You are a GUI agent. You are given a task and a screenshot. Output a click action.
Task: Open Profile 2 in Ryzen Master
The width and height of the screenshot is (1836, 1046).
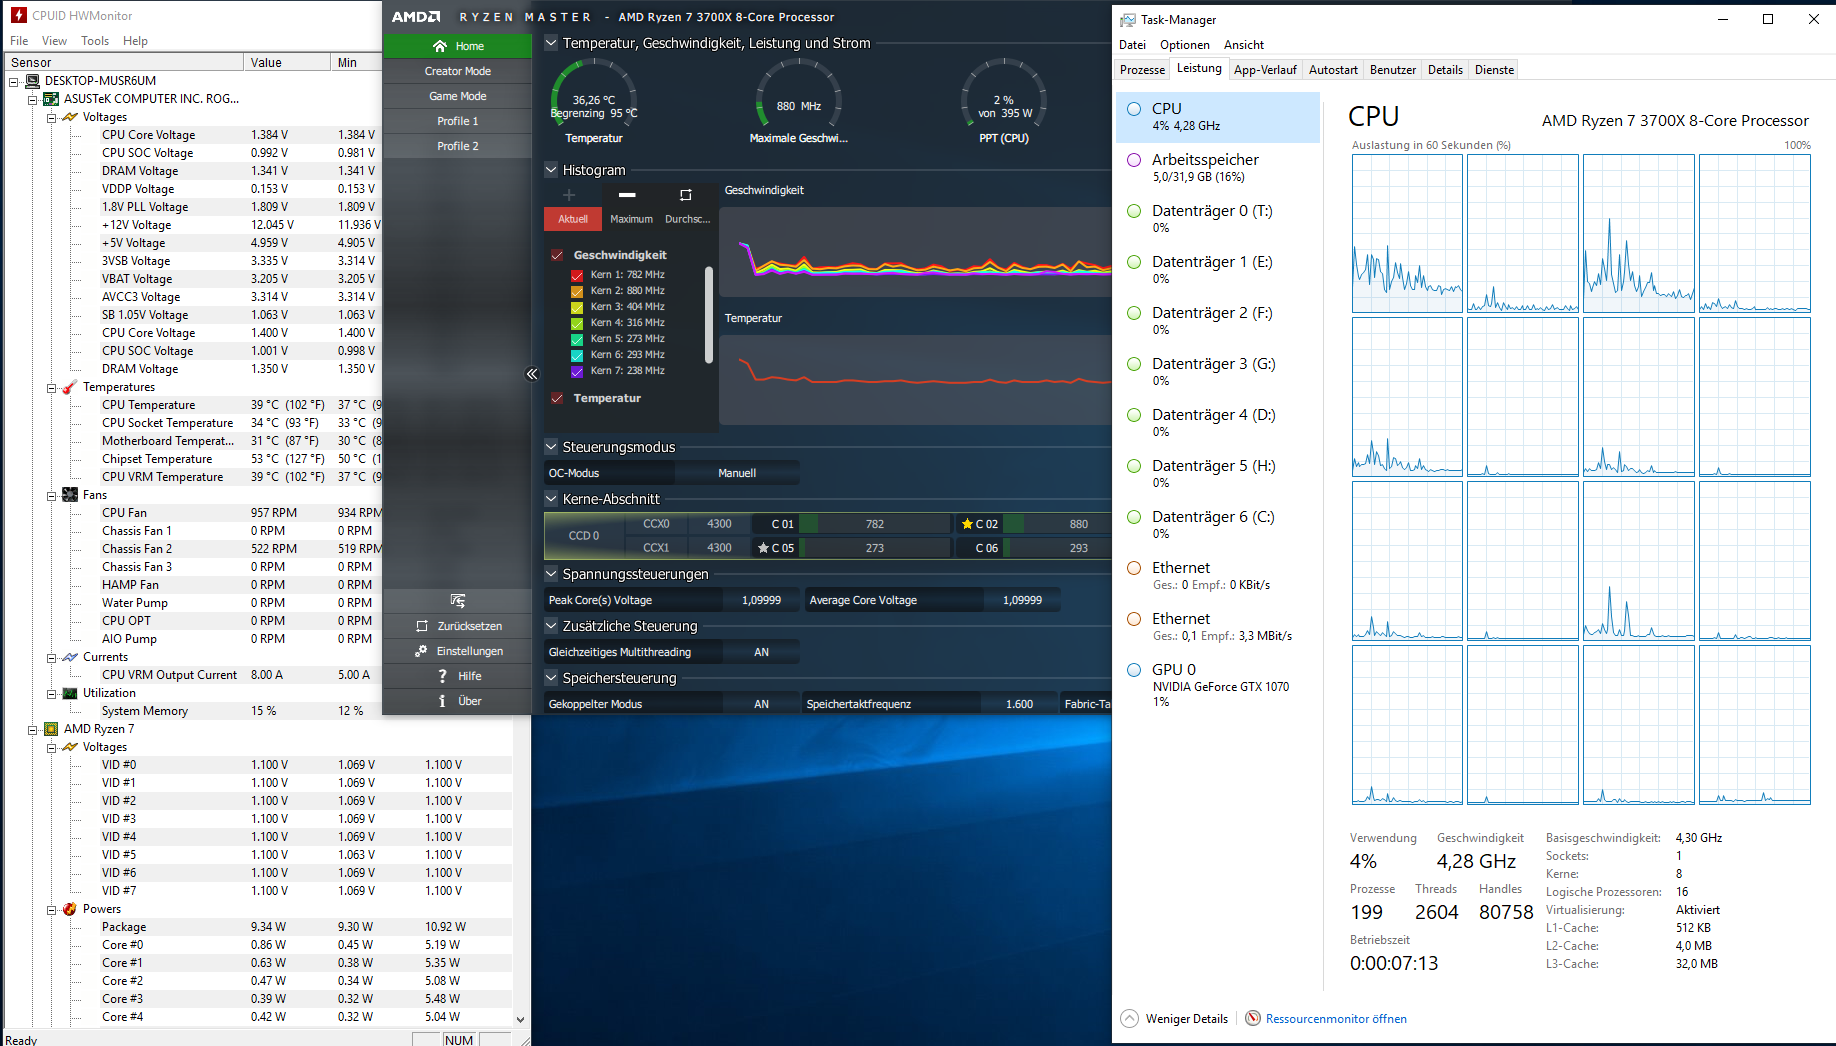tap(457, 146)
